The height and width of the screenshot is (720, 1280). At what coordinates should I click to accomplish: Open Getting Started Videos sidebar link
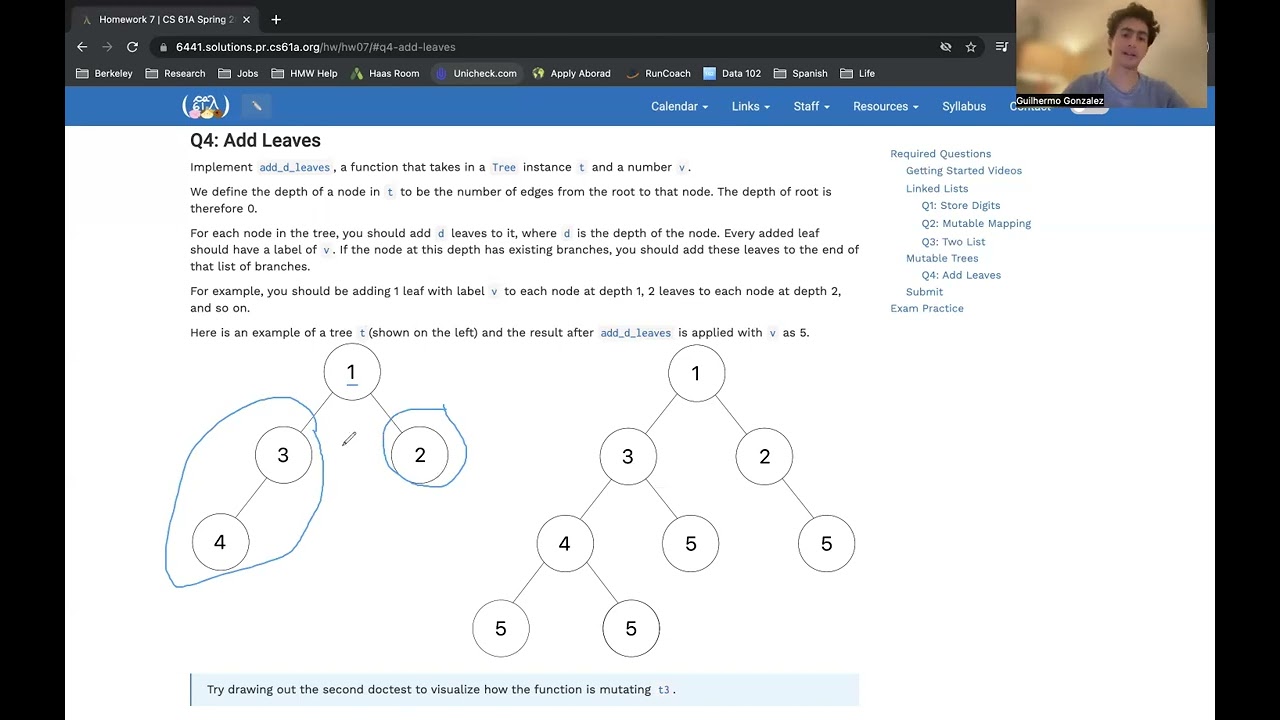[x=964, y=171]
